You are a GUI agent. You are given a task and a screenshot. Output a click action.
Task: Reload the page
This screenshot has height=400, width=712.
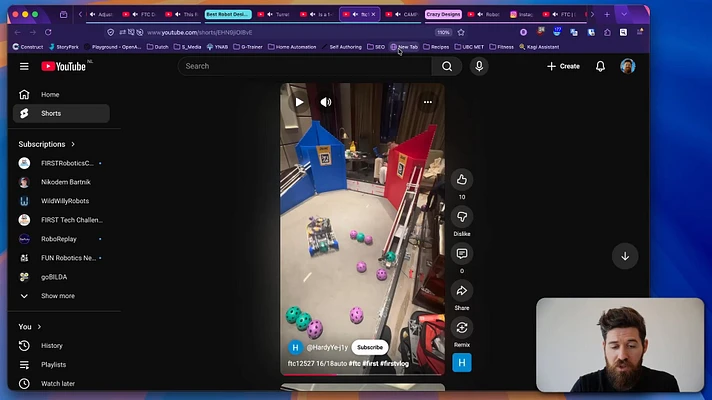click(x=48, y=33)
